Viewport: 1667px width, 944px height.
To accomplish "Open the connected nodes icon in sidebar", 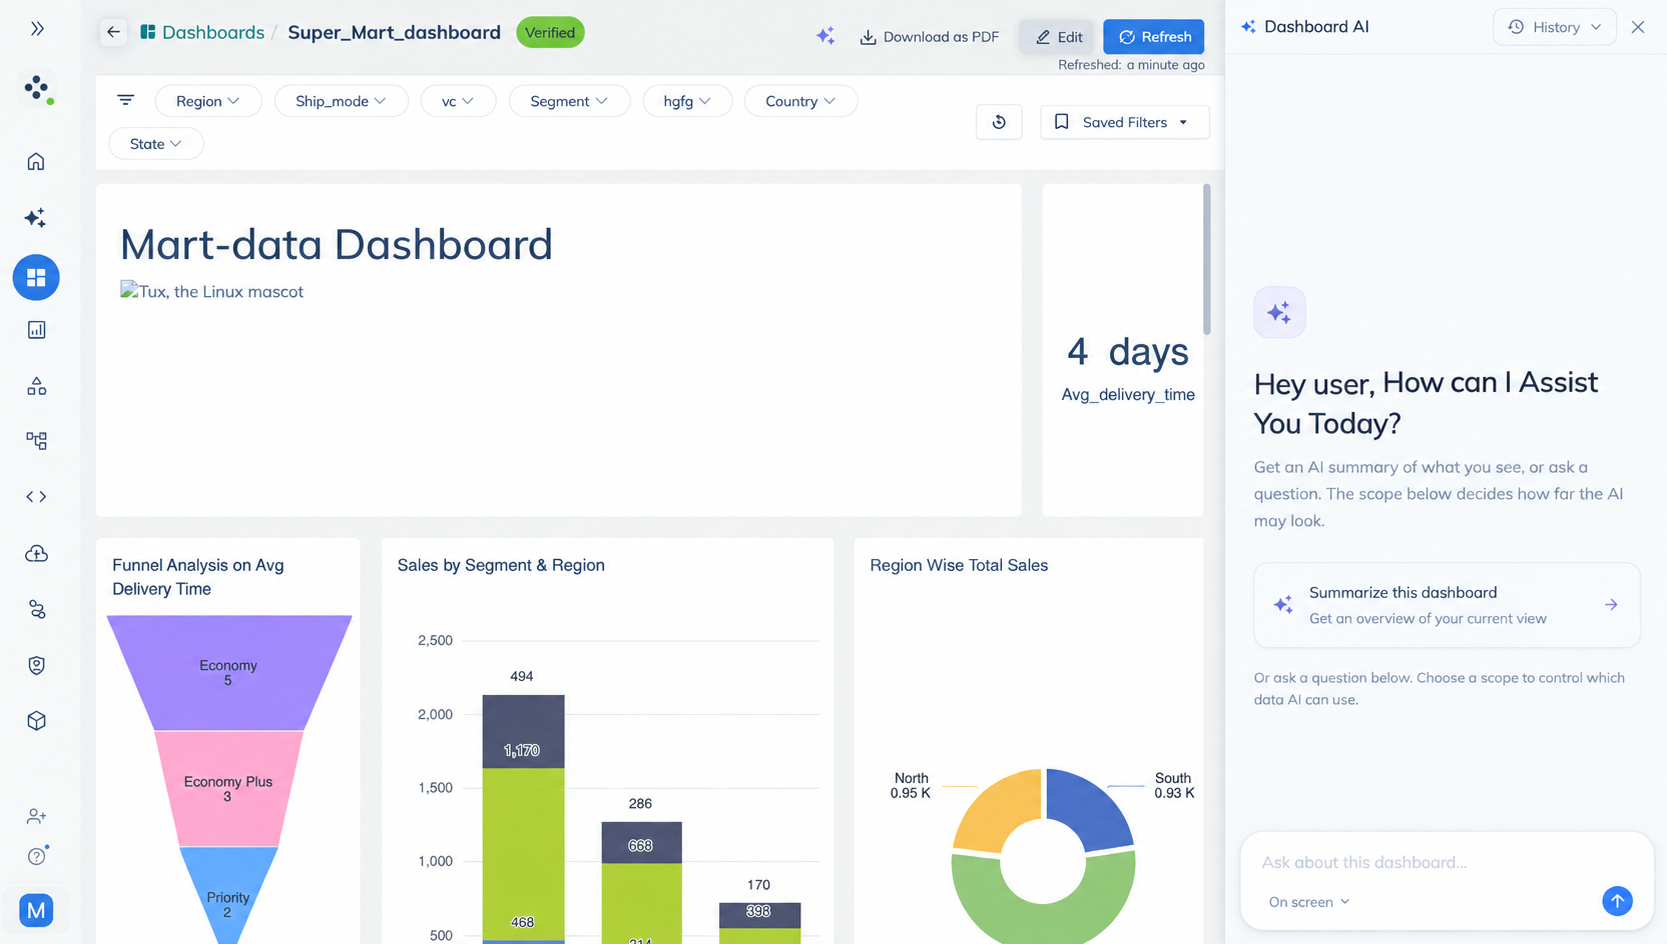I will coord(36,609).
